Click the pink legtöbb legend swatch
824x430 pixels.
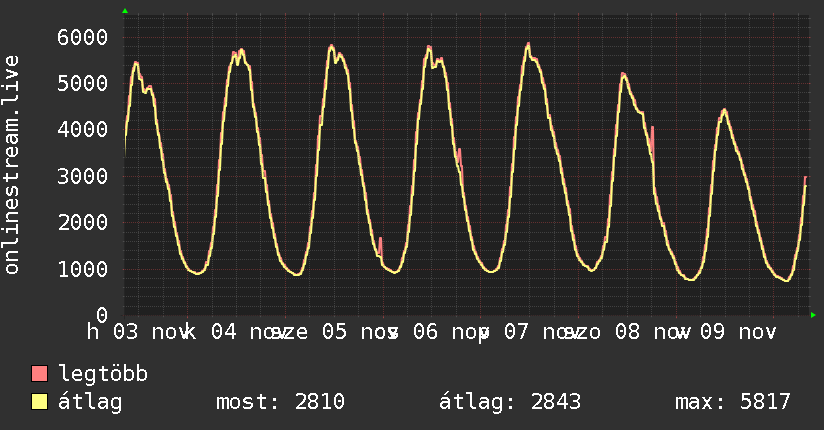coord(39,374)
